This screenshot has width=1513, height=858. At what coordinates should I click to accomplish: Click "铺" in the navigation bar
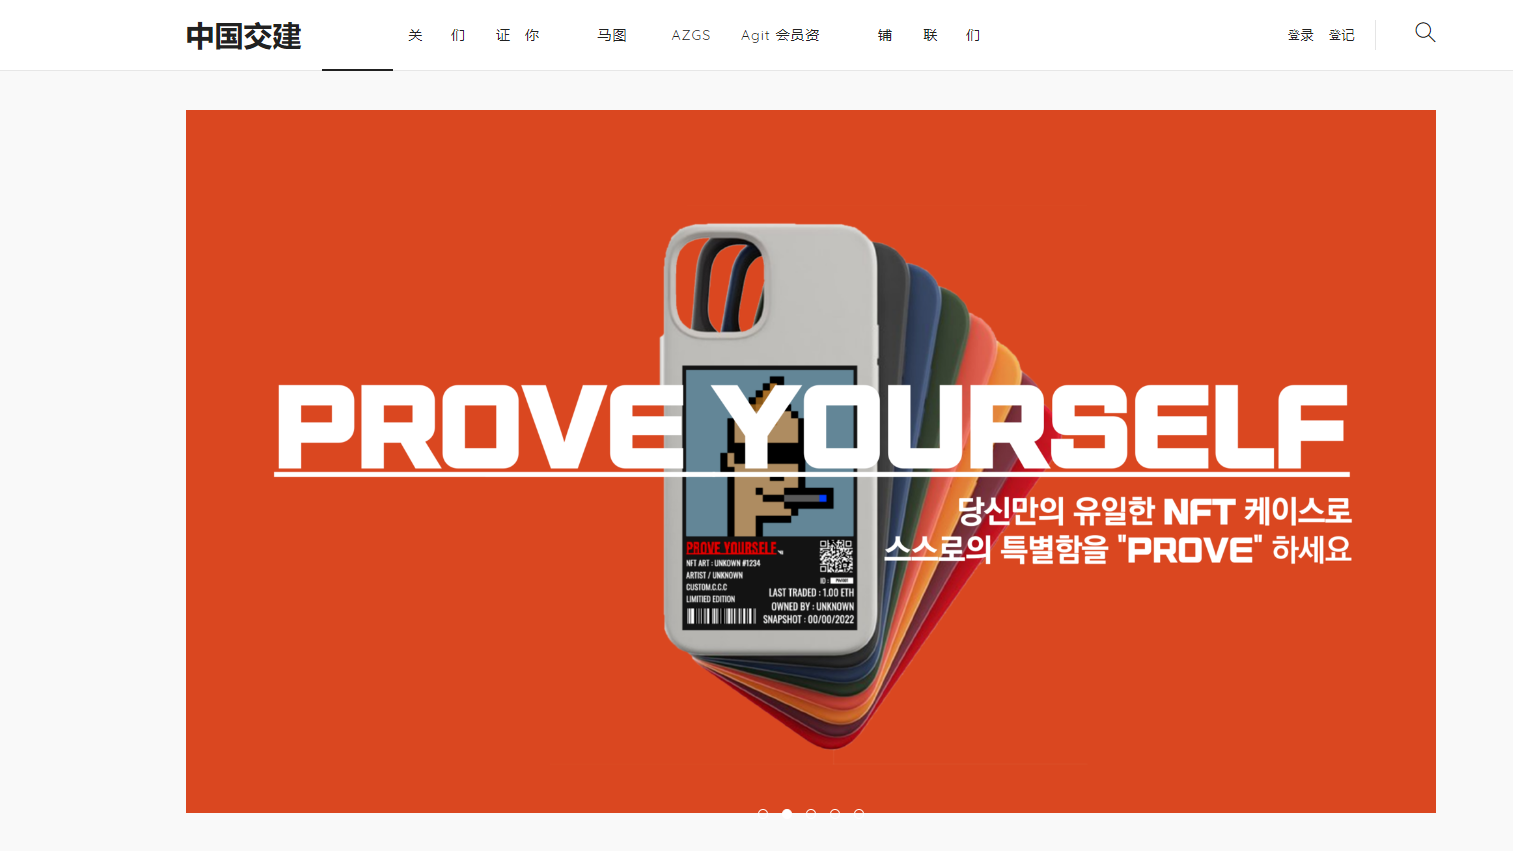point(884,35)
